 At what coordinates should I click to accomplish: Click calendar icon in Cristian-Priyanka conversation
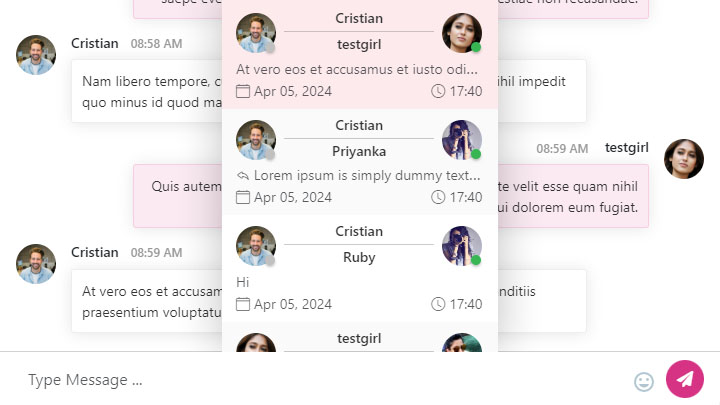[243, 197]
